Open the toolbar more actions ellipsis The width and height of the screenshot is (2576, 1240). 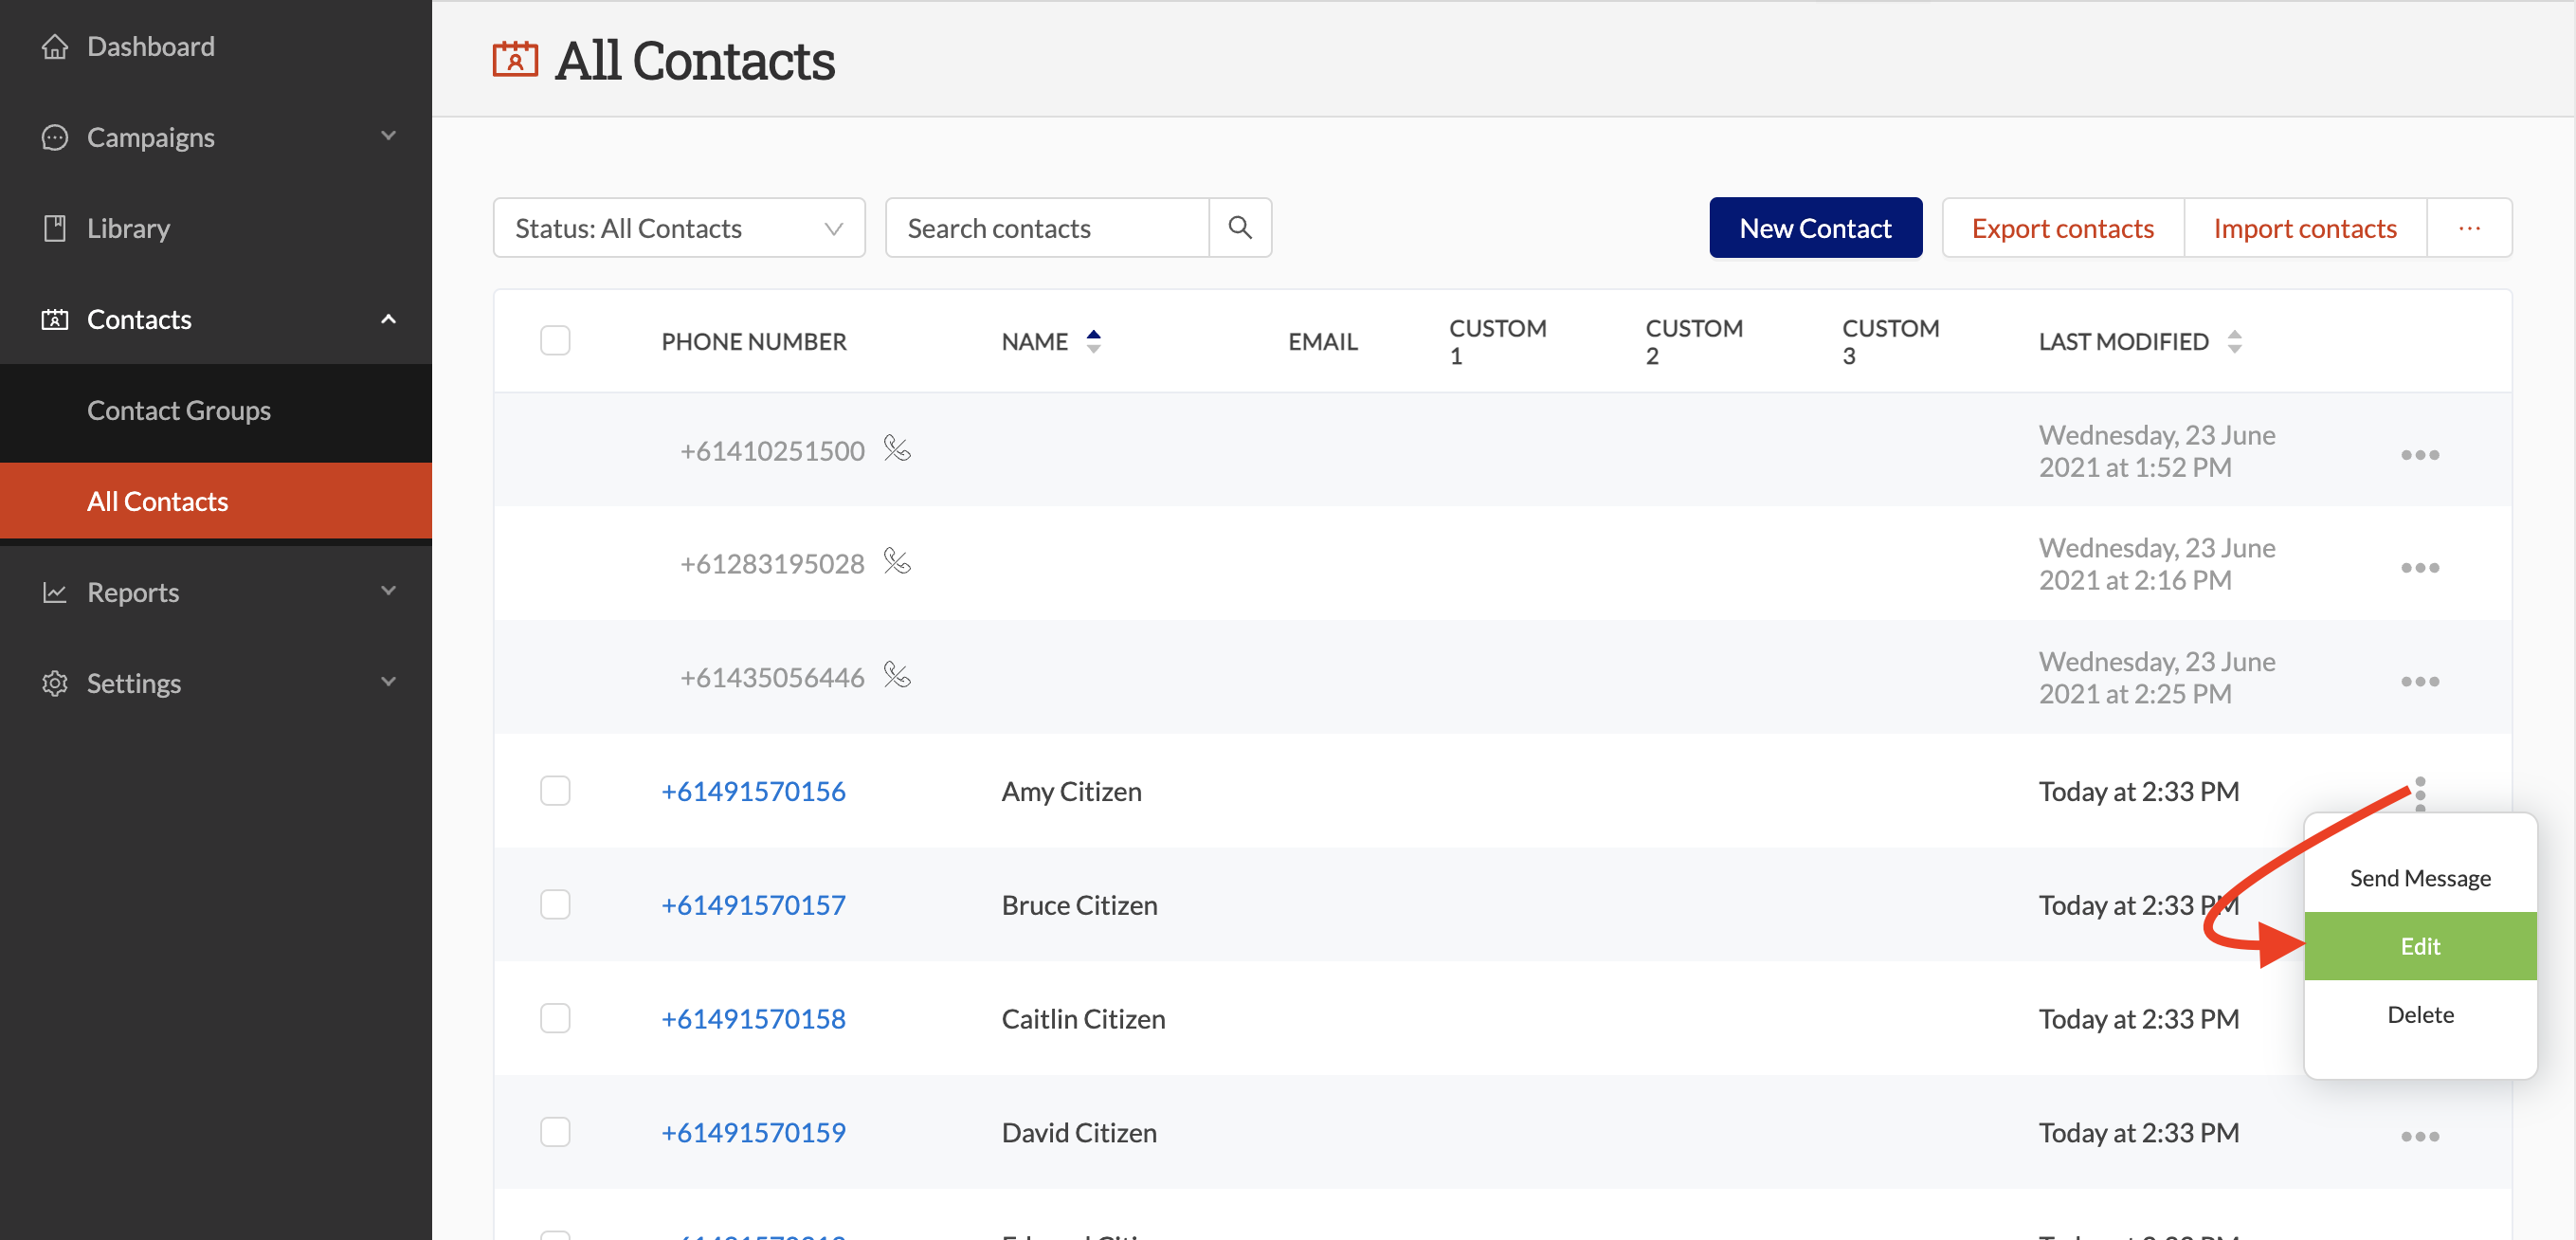coord(2469,228)
